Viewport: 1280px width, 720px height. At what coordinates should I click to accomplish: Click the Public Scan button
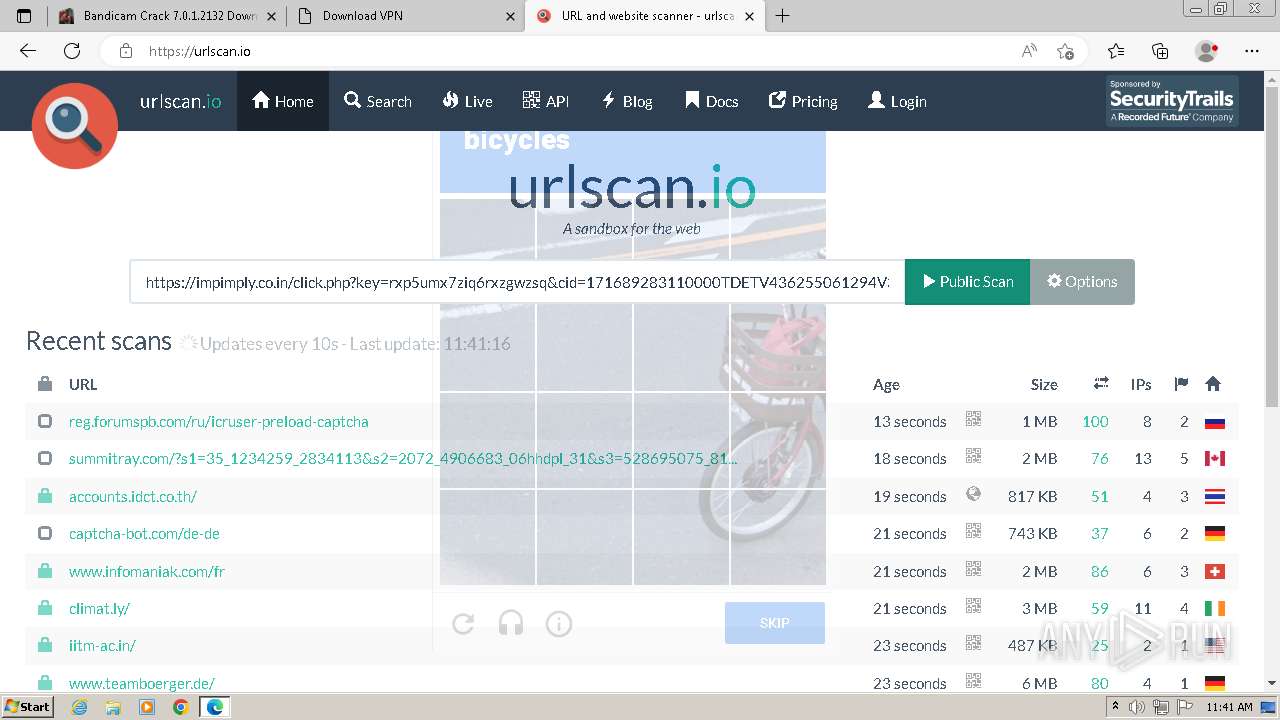point(967,282)
